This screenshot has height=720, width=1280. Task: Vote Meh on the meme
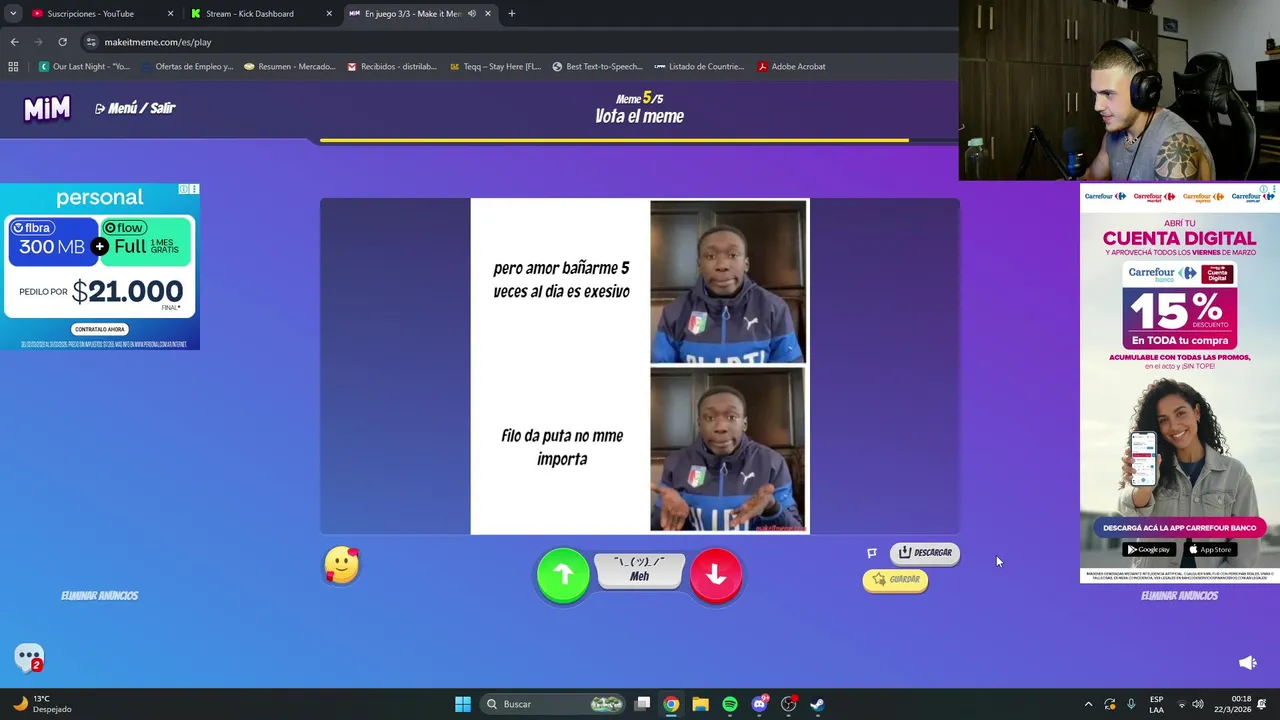640,571
